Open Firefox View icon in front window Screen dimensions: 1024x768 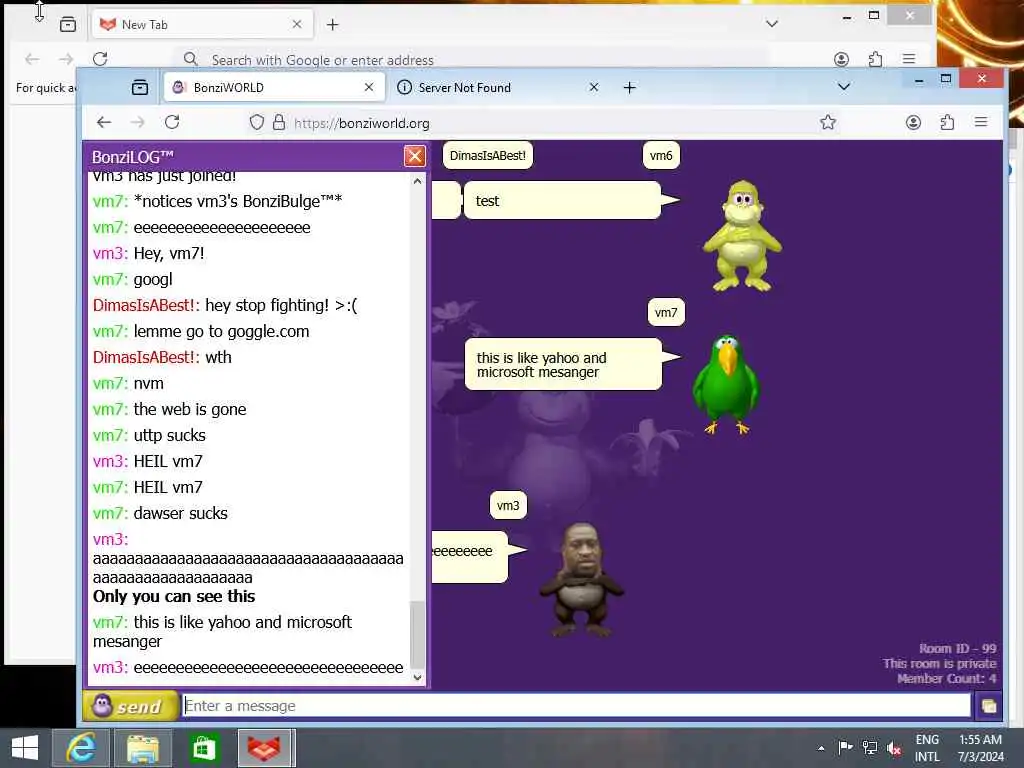(140, 88)
